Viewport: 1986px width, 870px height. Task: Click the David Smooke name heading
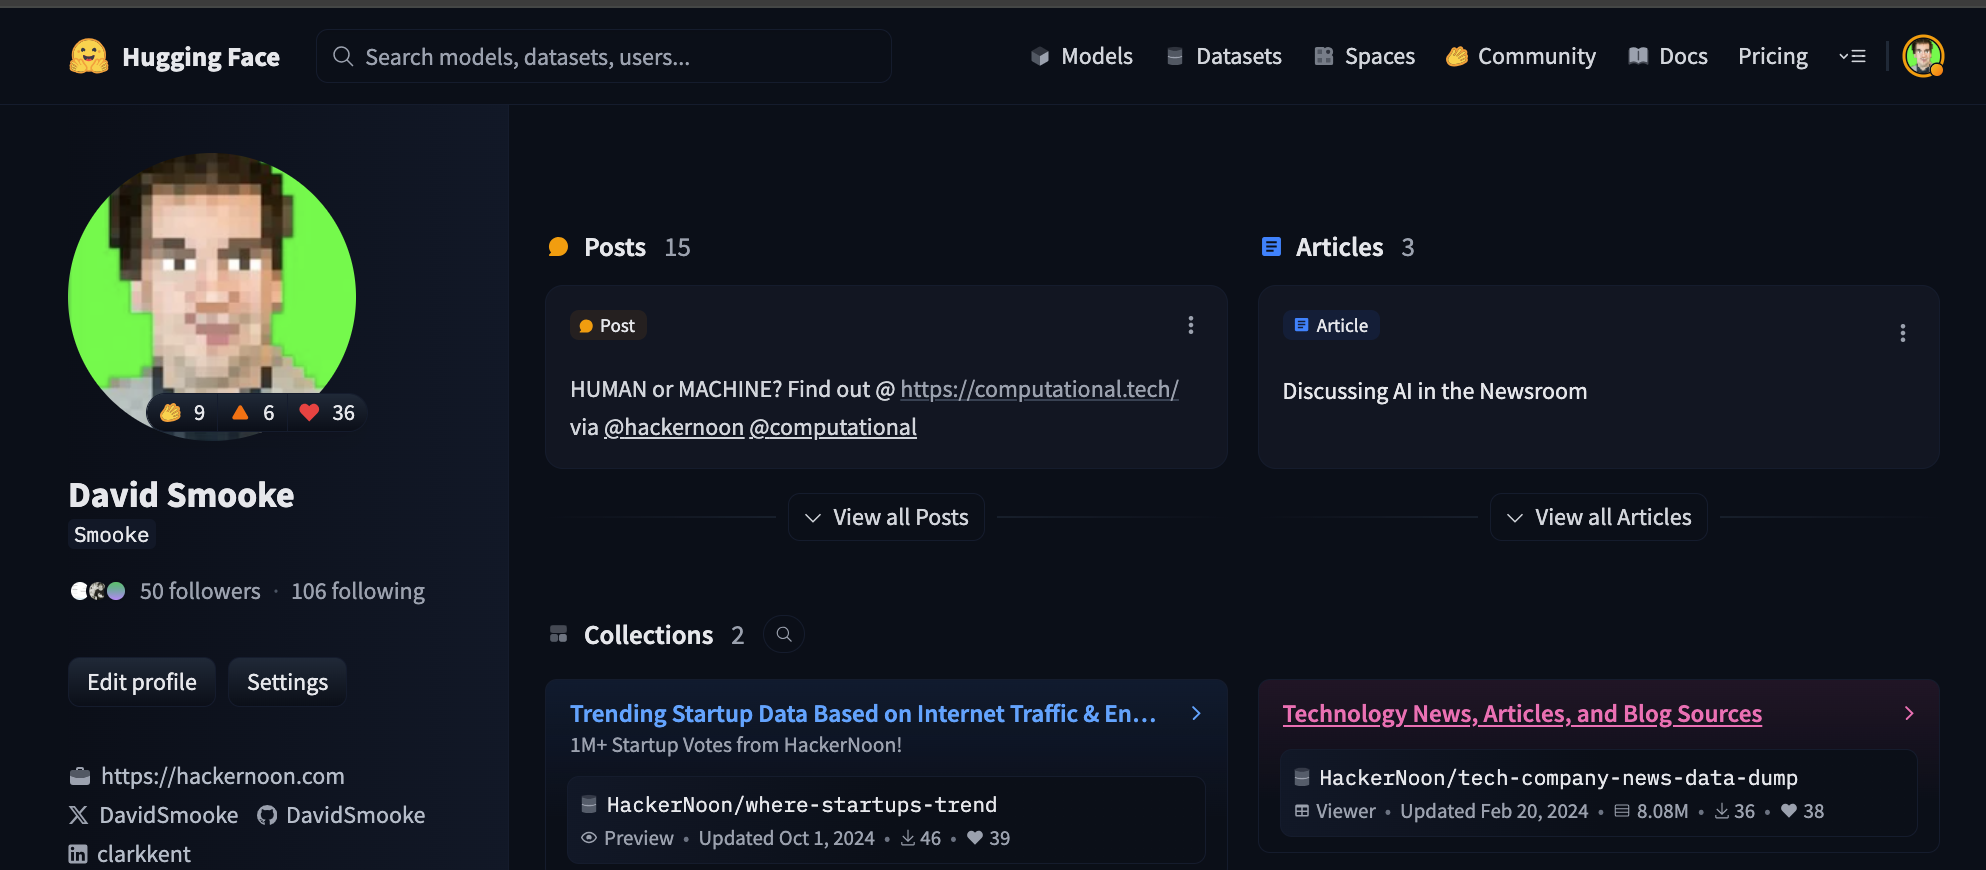coord(181,495)
